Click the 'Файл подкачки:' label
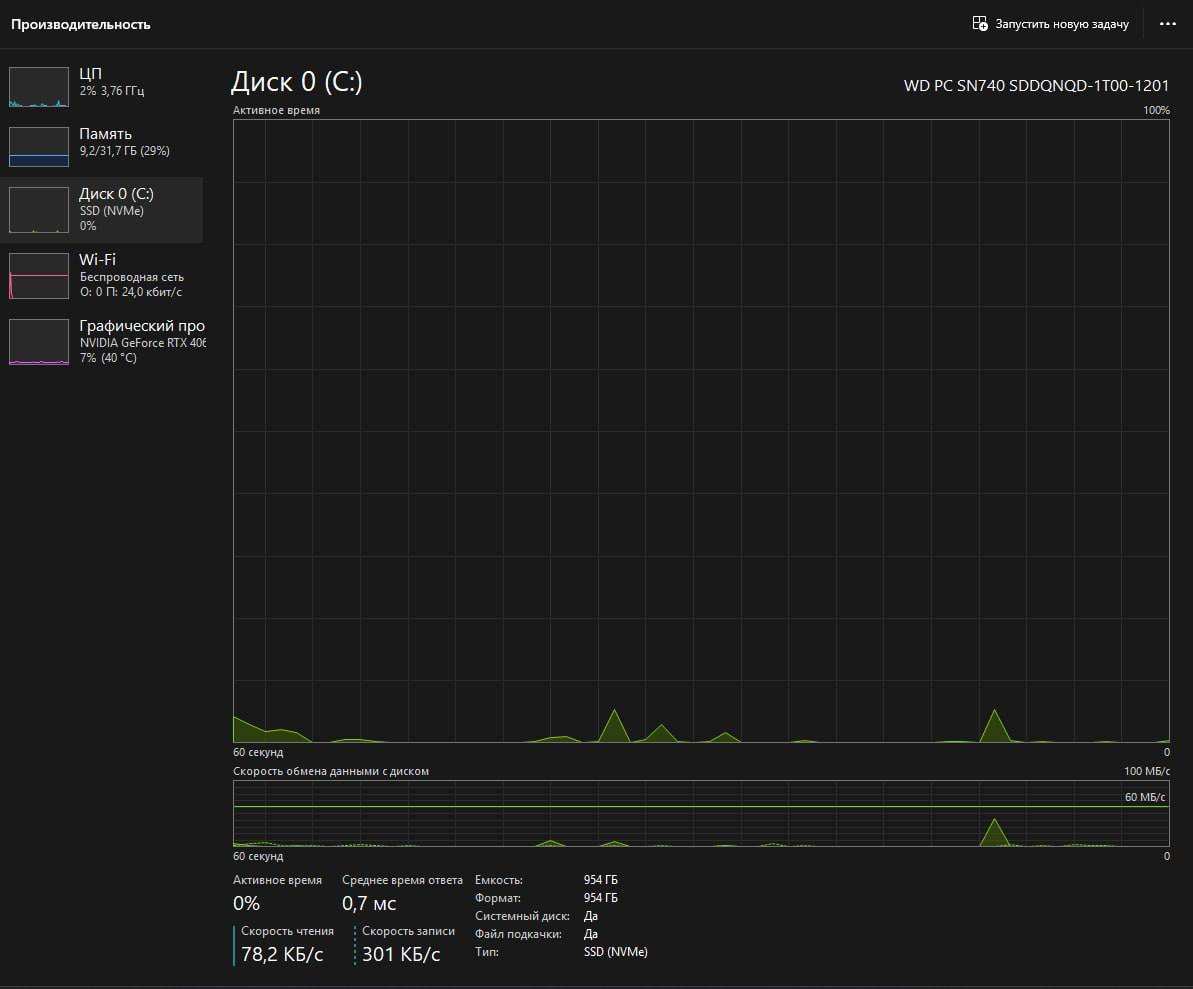 click(x=518, y=934)
